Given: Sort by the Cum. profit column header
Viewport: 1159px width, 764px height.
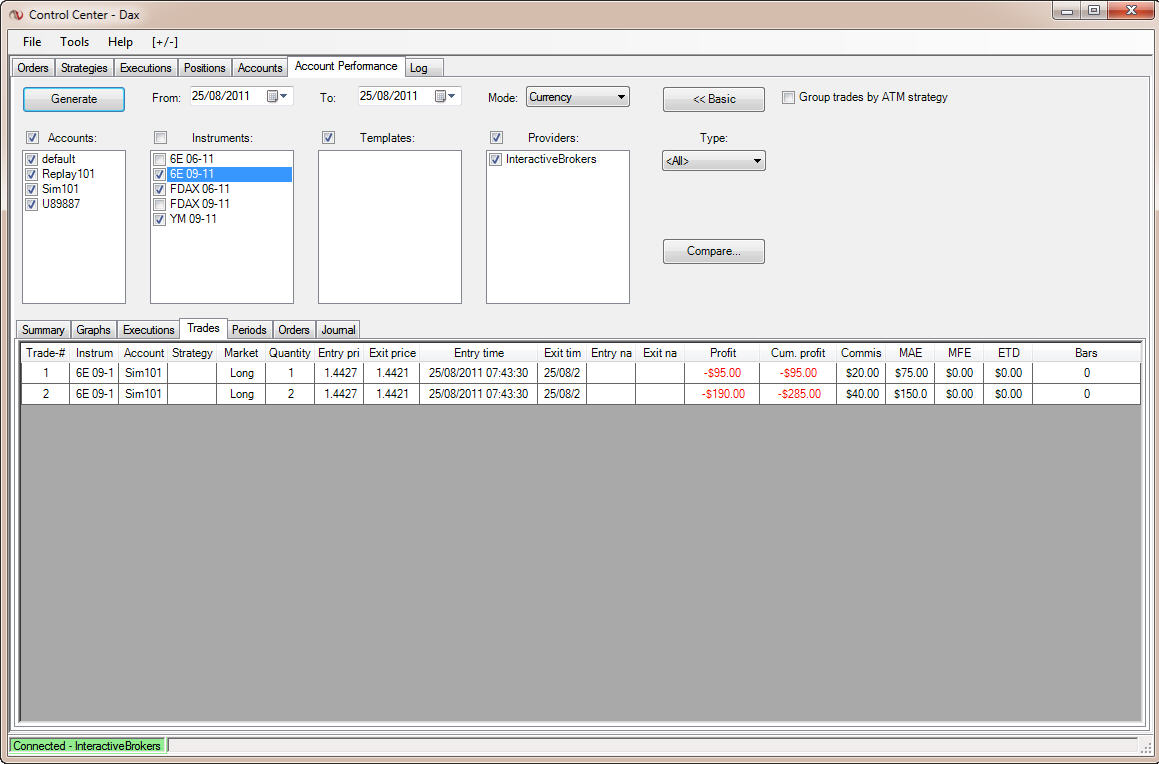Looking at the screenshot, I should pos(798,353).
